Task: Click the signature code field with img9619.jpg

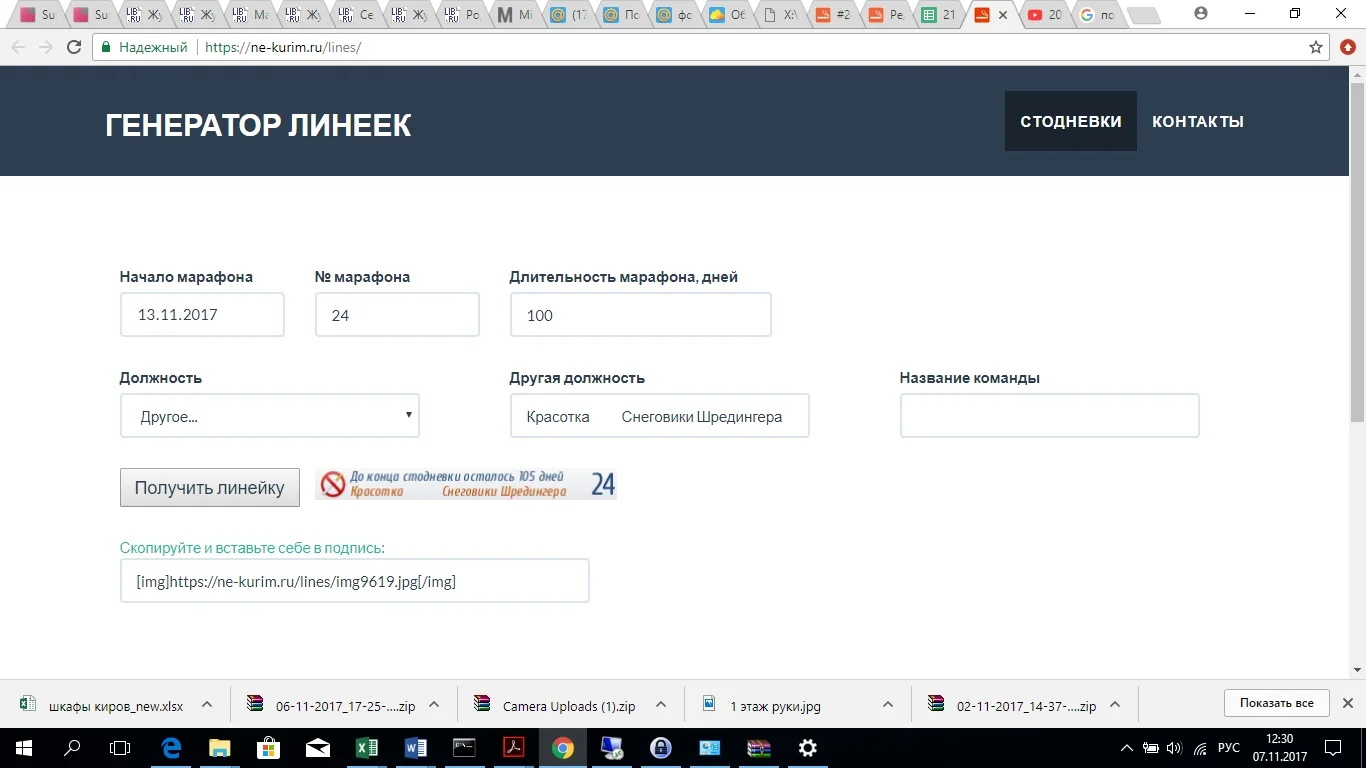Action: pos(355,581)
